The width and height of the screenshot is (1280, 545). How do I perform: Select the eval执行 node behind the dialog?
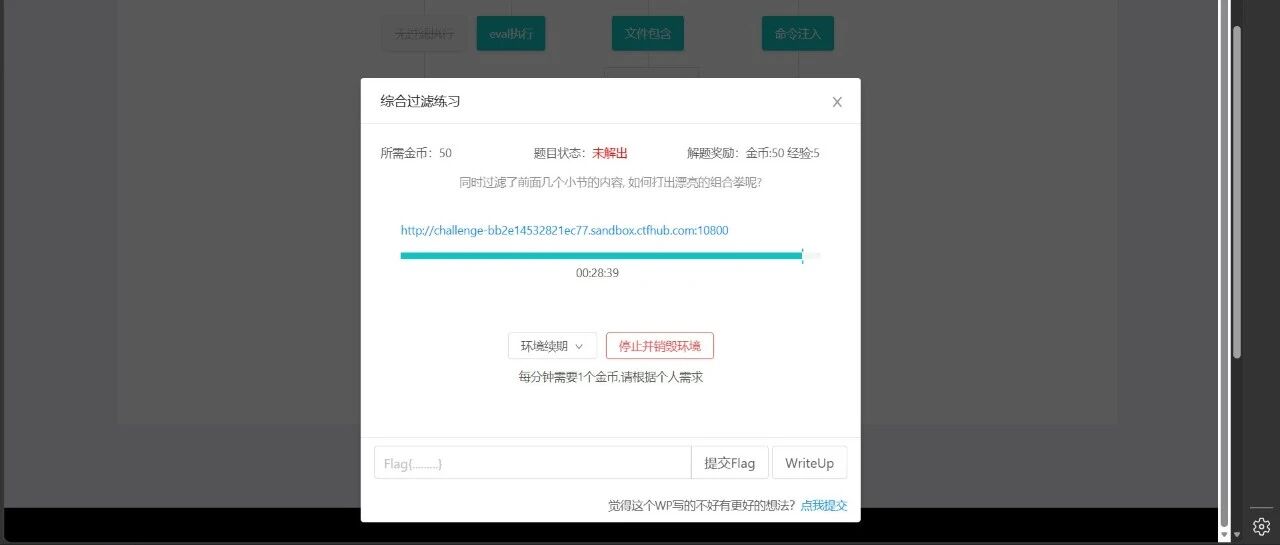pyautogui.click(x=511, y=33)
